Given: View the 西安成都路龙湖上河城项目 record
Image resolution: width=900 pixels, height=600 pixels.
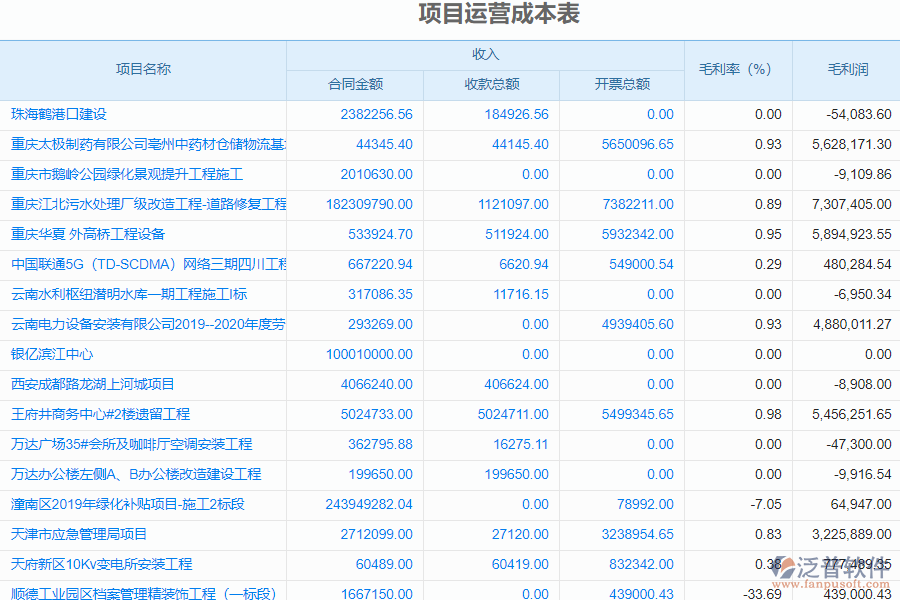Looking at the screenshot, I should point(84,384).
